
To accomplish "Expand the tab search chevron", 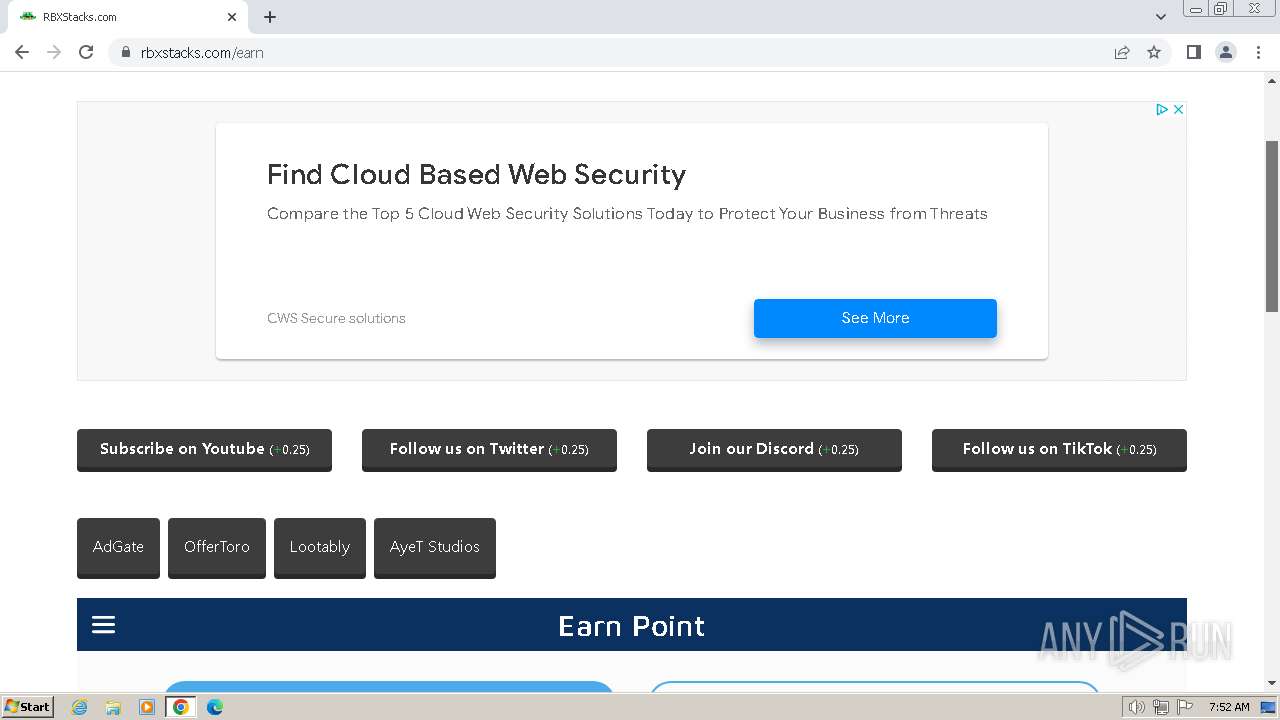I will click(x=1161, y=17).
